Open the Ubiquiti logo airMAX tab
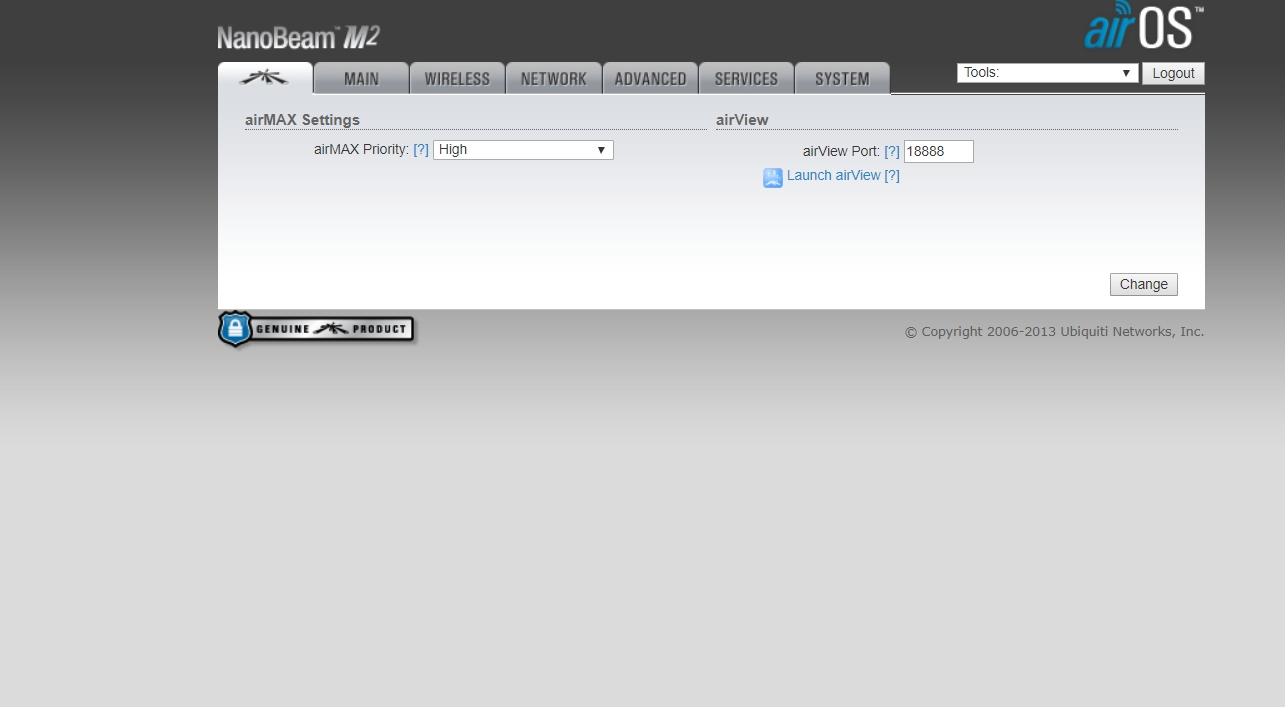1285x707 pixels. tap(265, 78)
